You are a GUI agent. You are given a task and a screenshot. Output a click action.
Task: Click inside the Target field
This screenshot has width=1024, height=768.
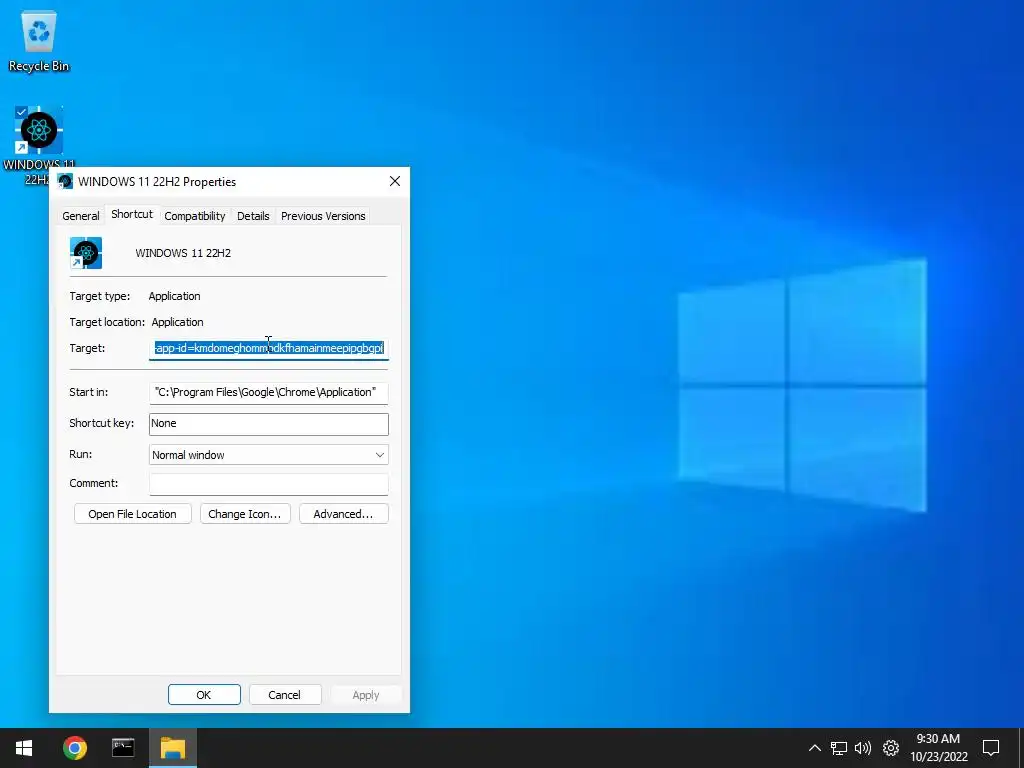pos(268,348)
